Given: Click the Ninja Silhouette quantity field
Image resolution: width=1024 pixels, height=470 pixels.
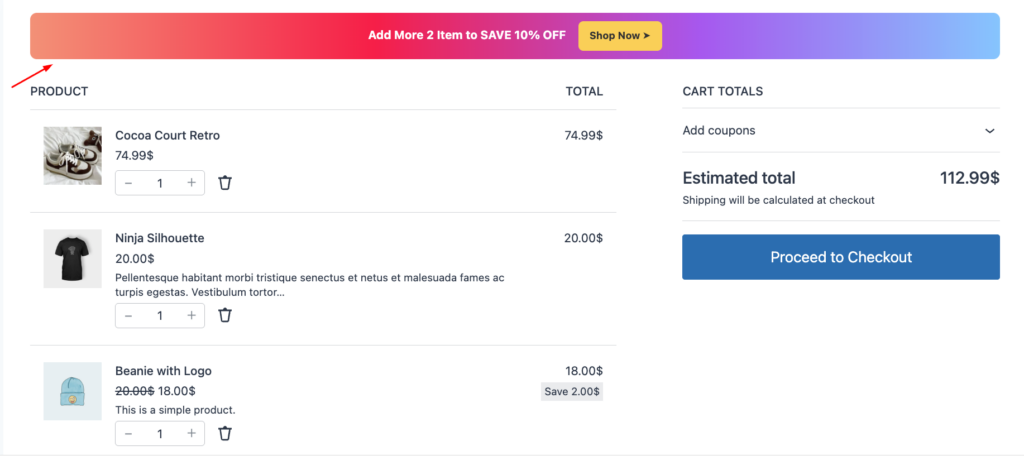Looking at the screenshot, I should 159,315.
